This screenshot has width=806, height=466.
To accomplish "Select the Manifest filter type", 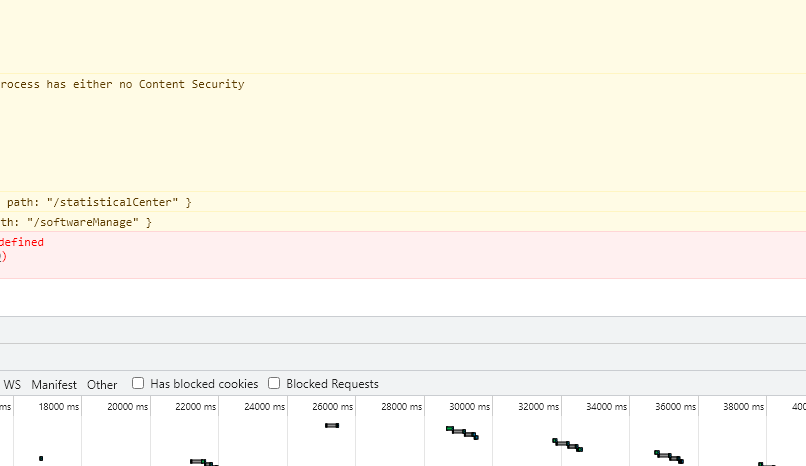I will point(54,385).
